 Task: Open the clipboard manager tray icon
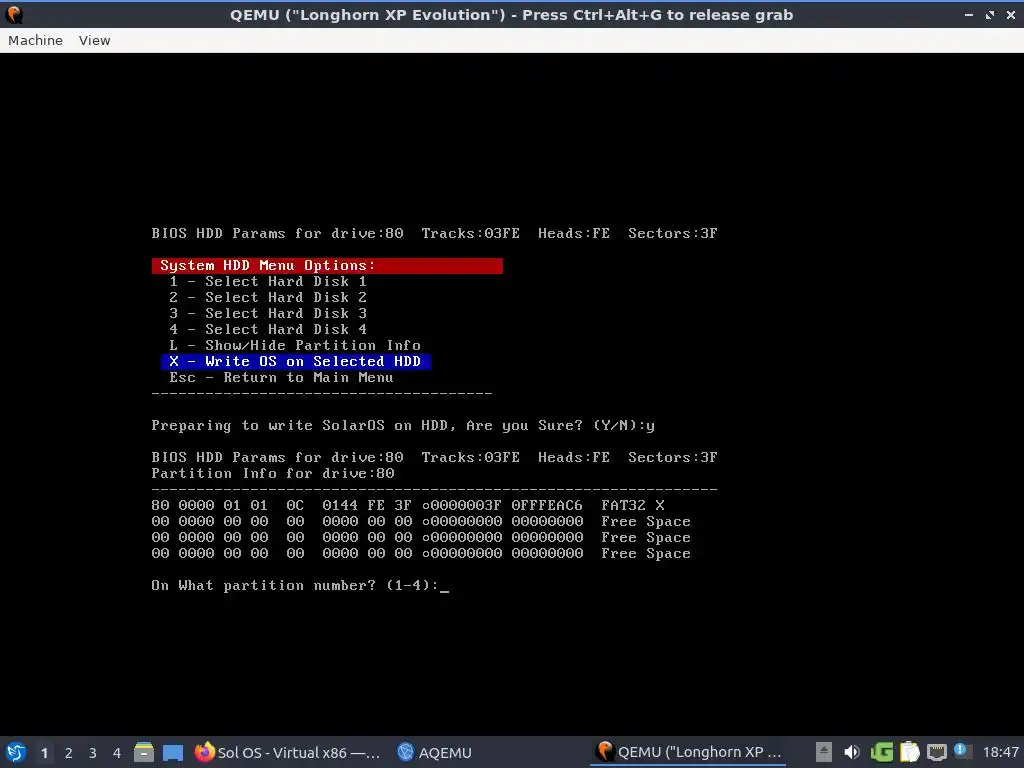(x=909, y=752)
